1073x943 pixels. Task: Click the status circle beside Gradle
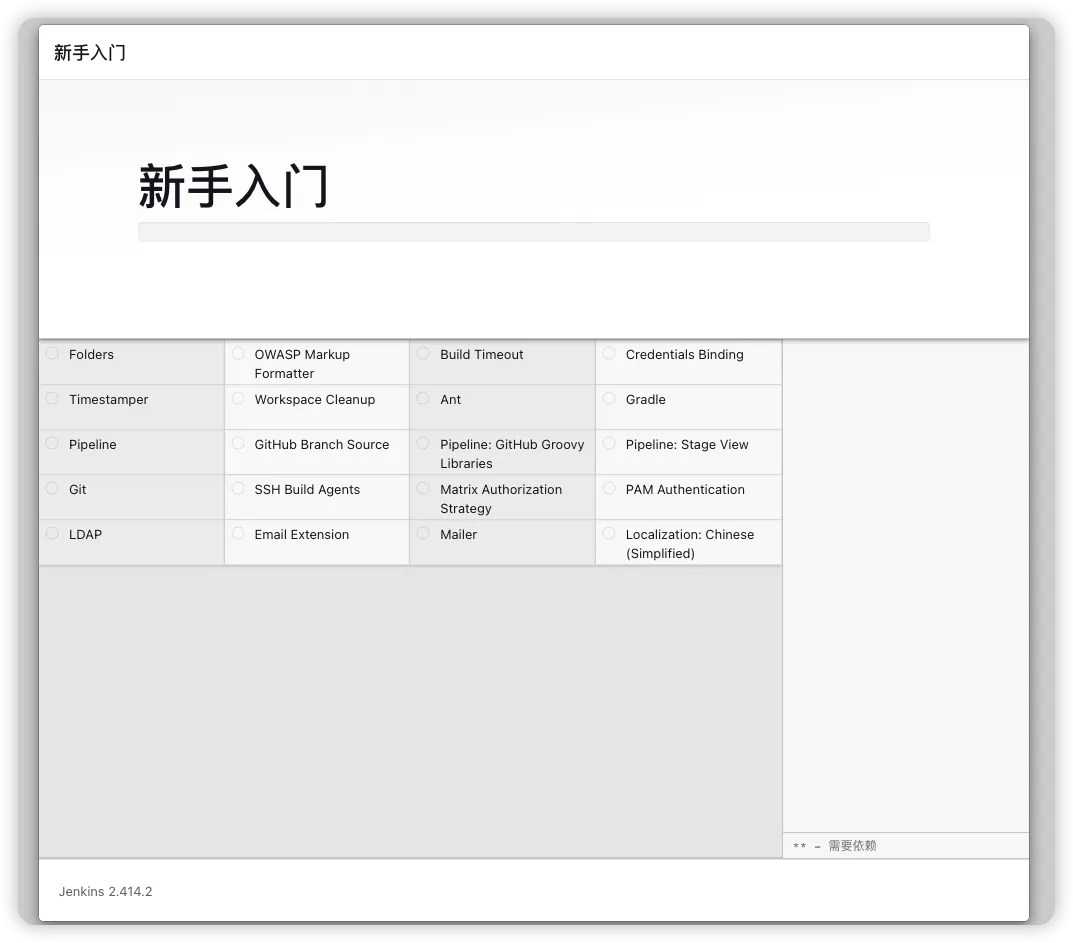point(609,398)
